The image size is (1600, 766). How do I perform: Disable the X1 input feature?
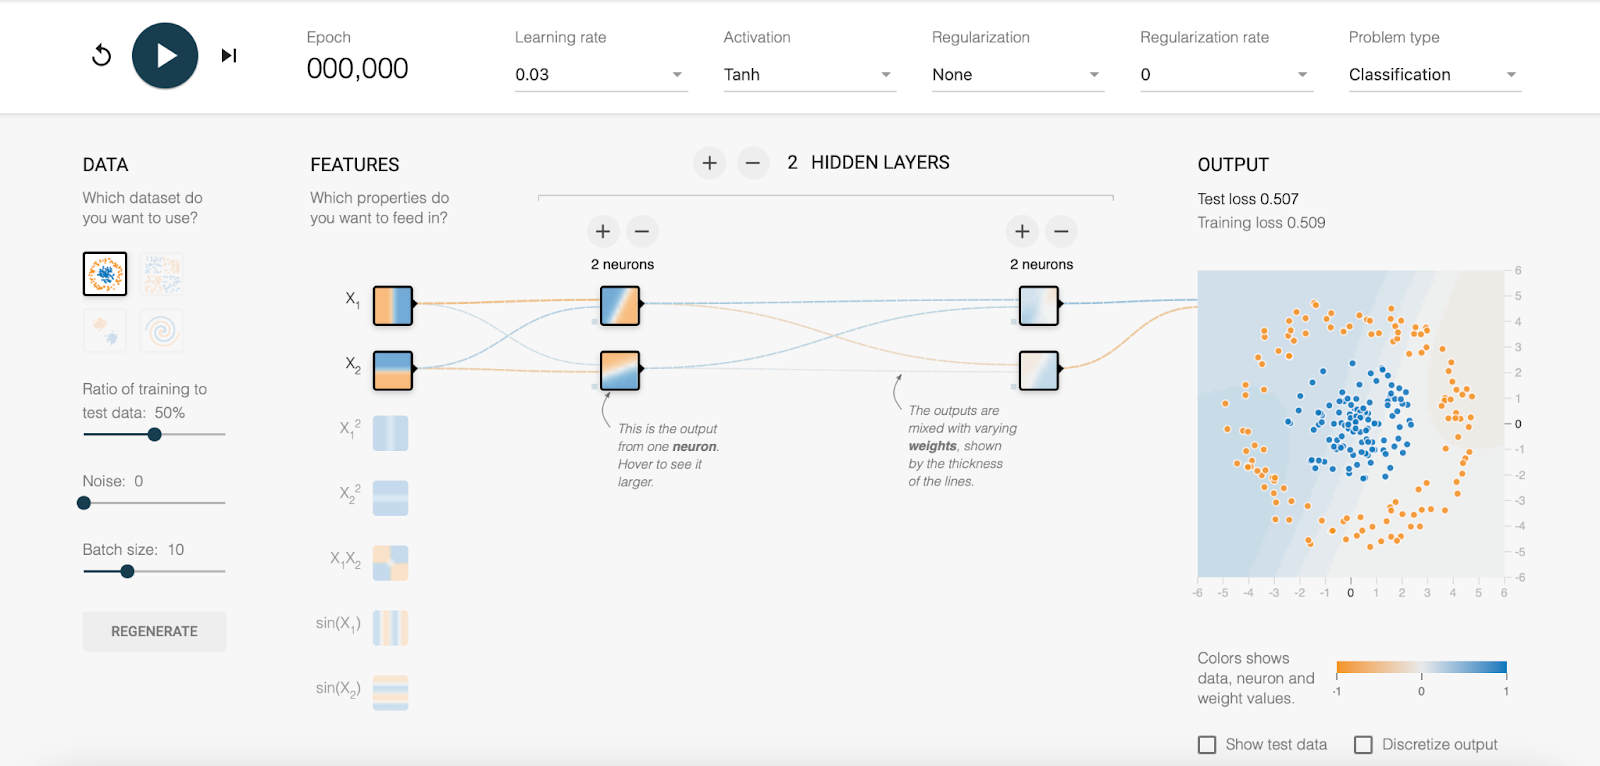[393, 306]
